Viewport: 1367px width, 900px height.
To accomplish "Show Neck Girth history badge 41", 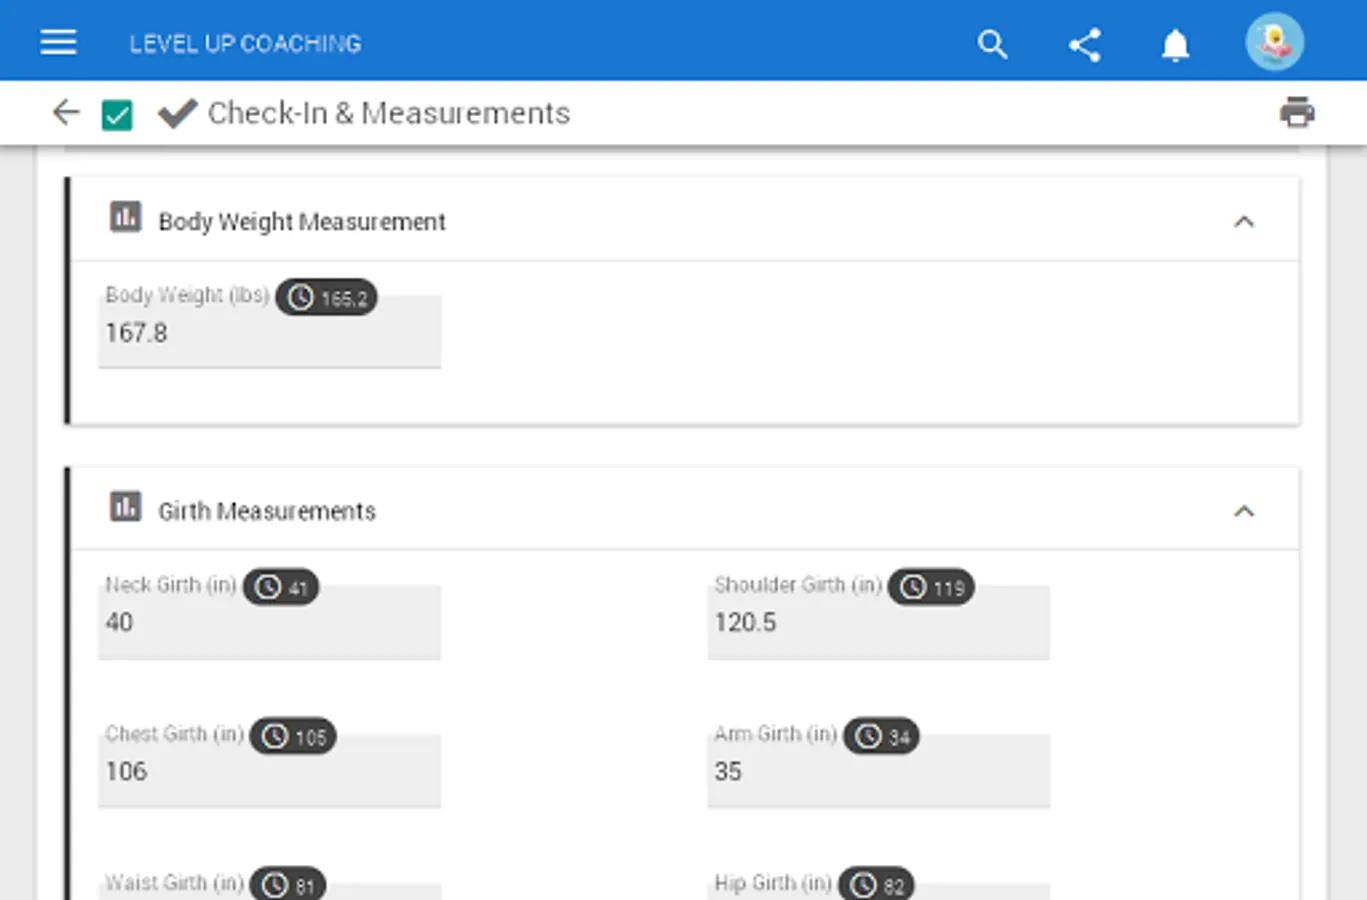I will tap(281, 587).
